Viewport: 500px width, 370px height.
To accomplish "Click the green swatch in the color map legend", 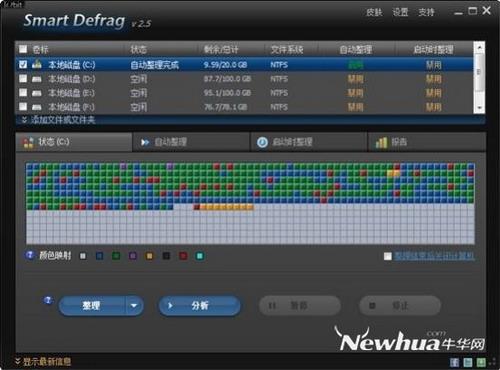I will tap(116, 256).
